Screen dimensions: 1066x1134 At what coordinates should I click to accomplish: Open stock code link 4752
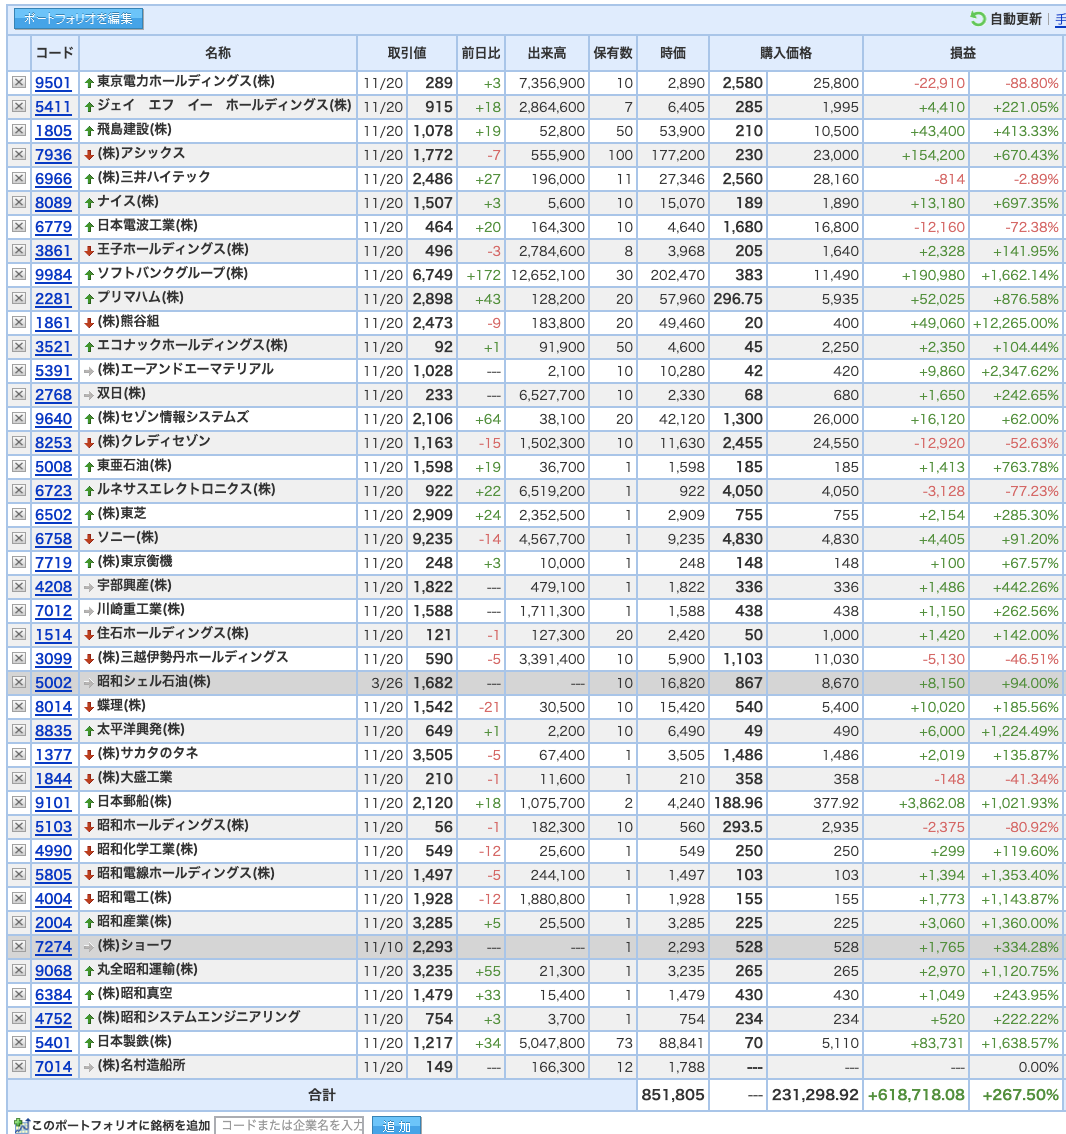54,1019
